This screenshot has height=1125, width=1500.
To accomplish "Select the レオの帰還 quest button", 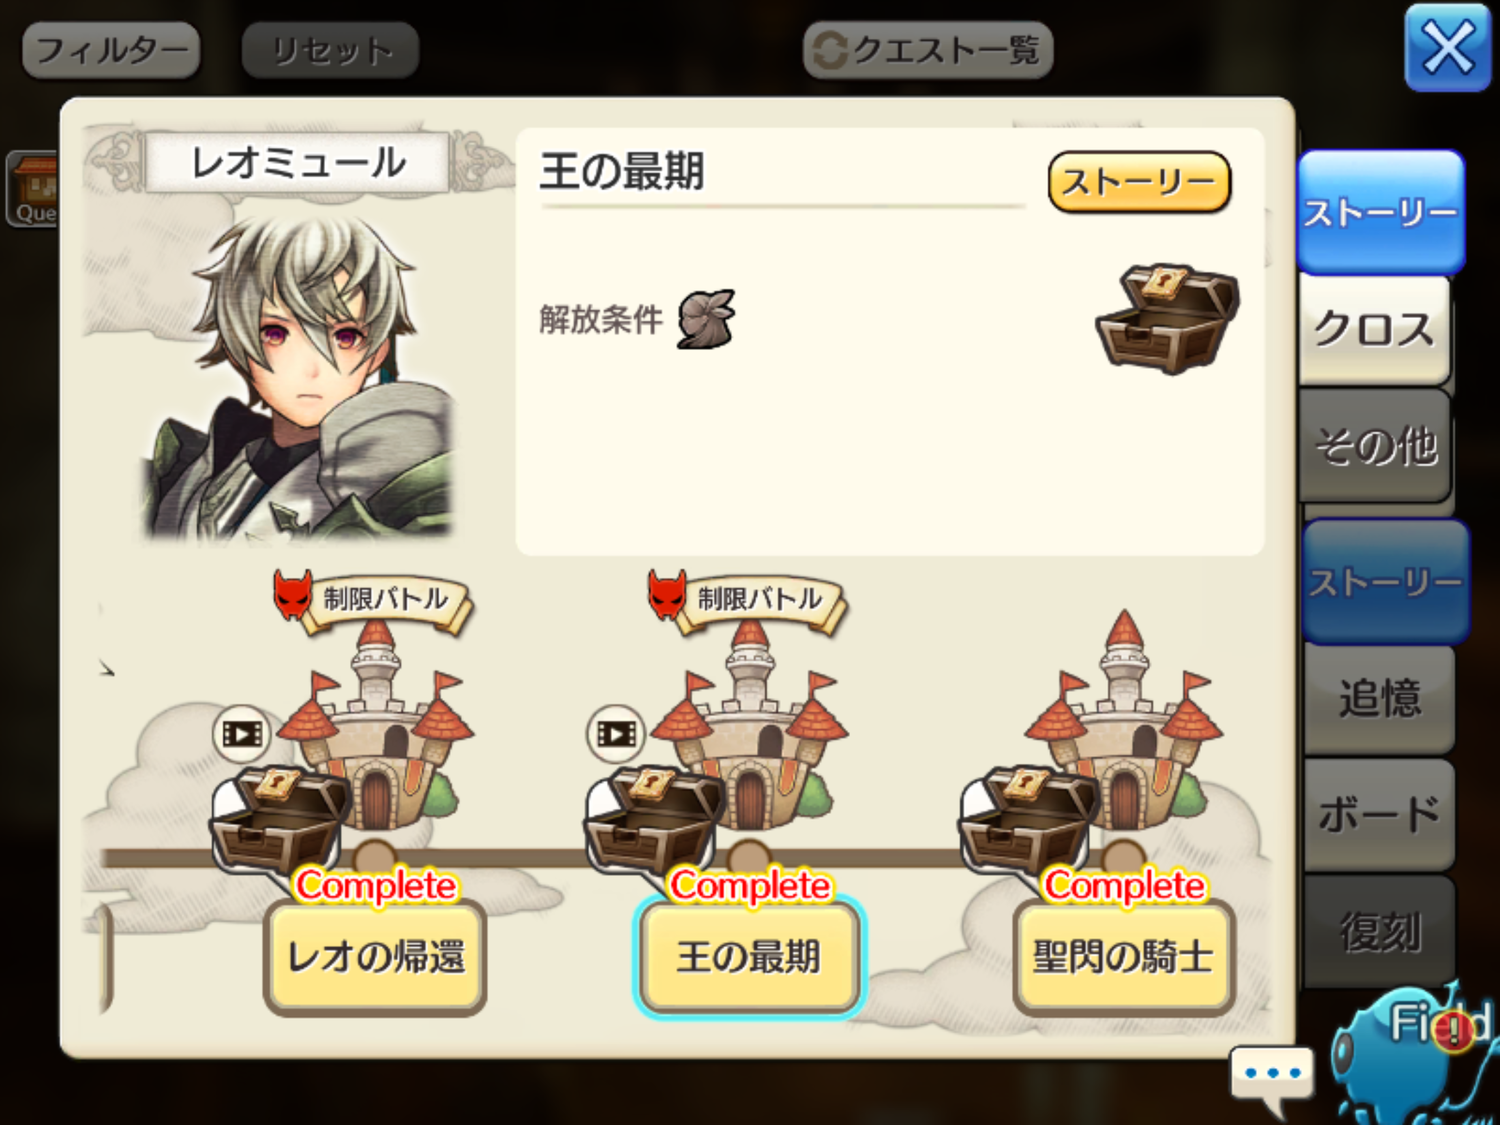I will tap(375, 957).
